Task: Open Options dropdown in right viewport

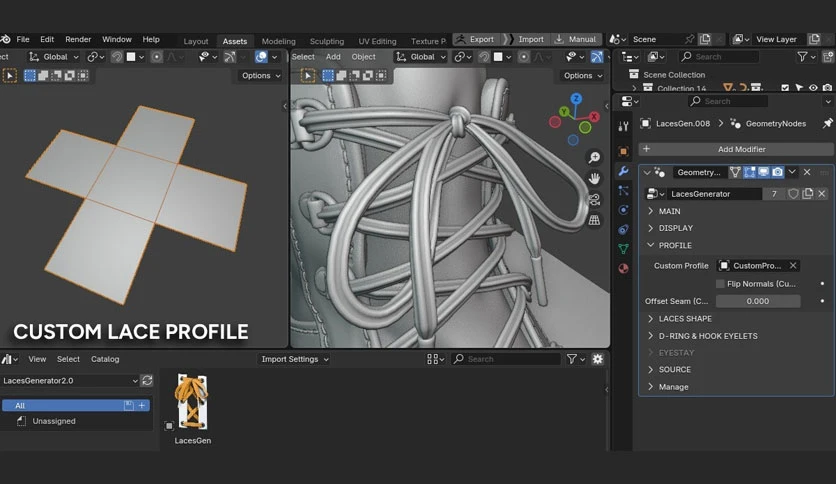Action: pyautogui.click(x=583, y=76)
